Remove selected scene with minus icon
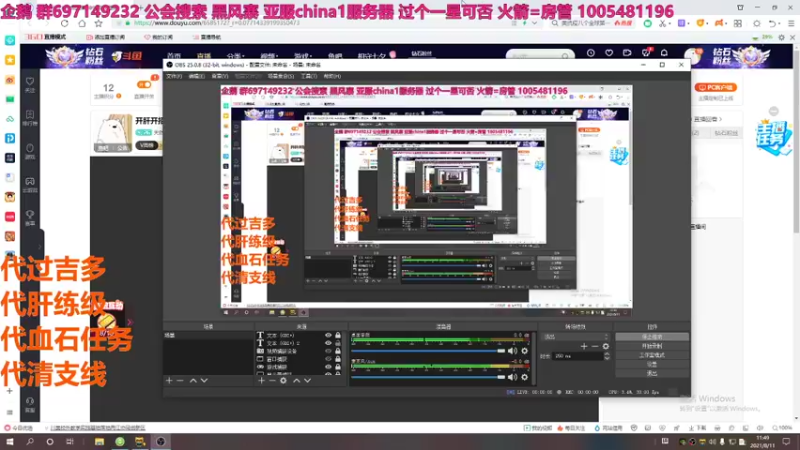800x450 pixels. [180, 381]
